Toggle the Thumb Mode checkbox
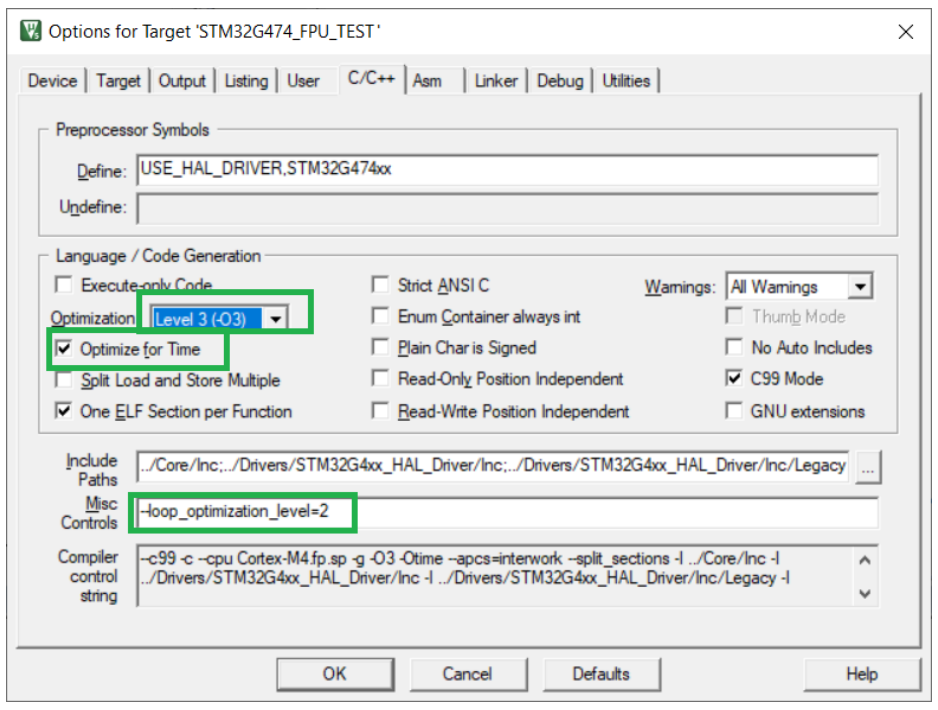This screenshot has height=710, width=938. (734, 316)
